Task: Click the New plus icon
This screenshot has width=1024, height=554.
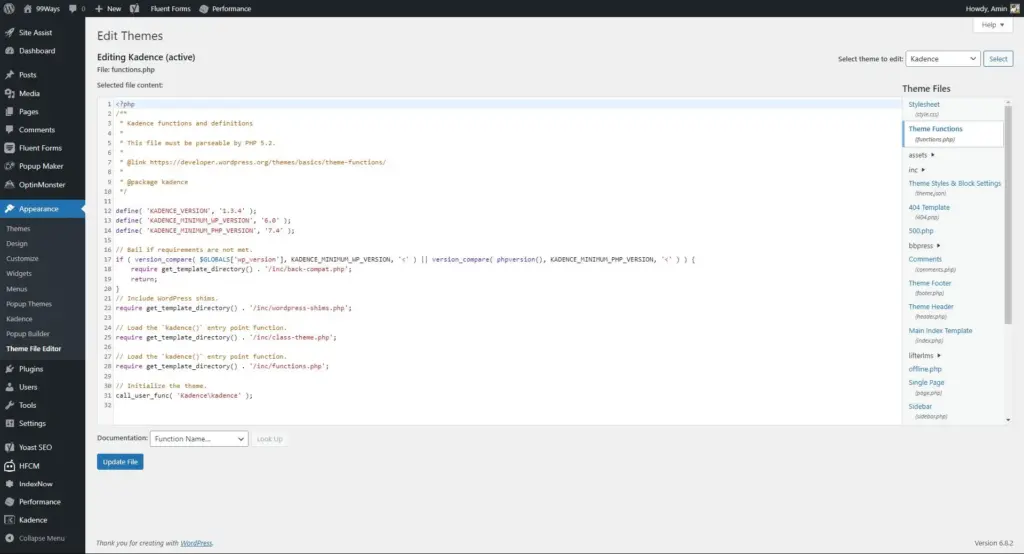Action: click(x=99, y=8)
